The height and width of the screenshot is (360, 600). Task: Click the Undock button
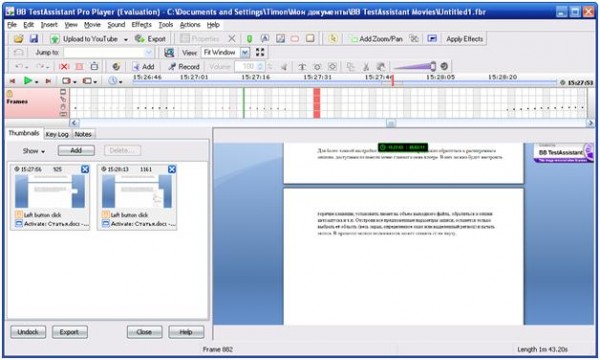tap(28, 332)
